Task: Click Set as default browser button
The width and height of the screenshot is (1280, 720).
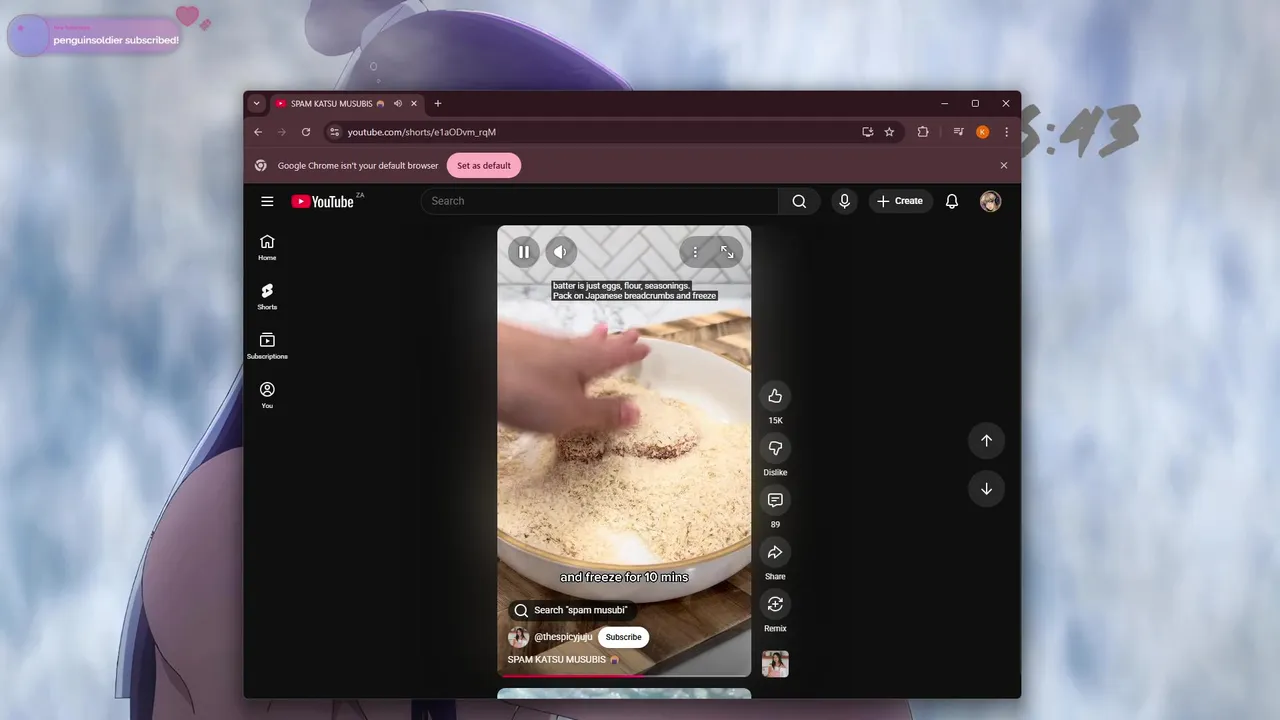Action: [484, 166]
